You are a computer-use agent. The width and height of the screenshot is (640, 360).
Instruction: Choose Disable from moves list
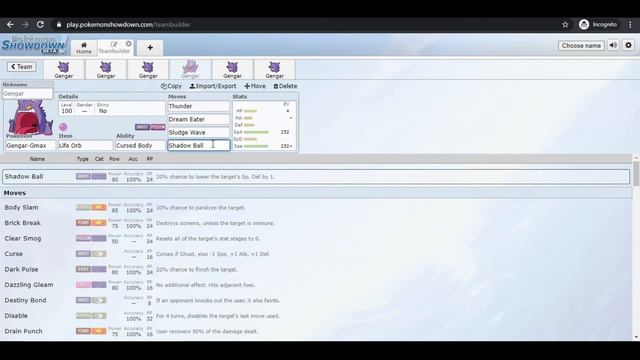(x=316, y=316)
